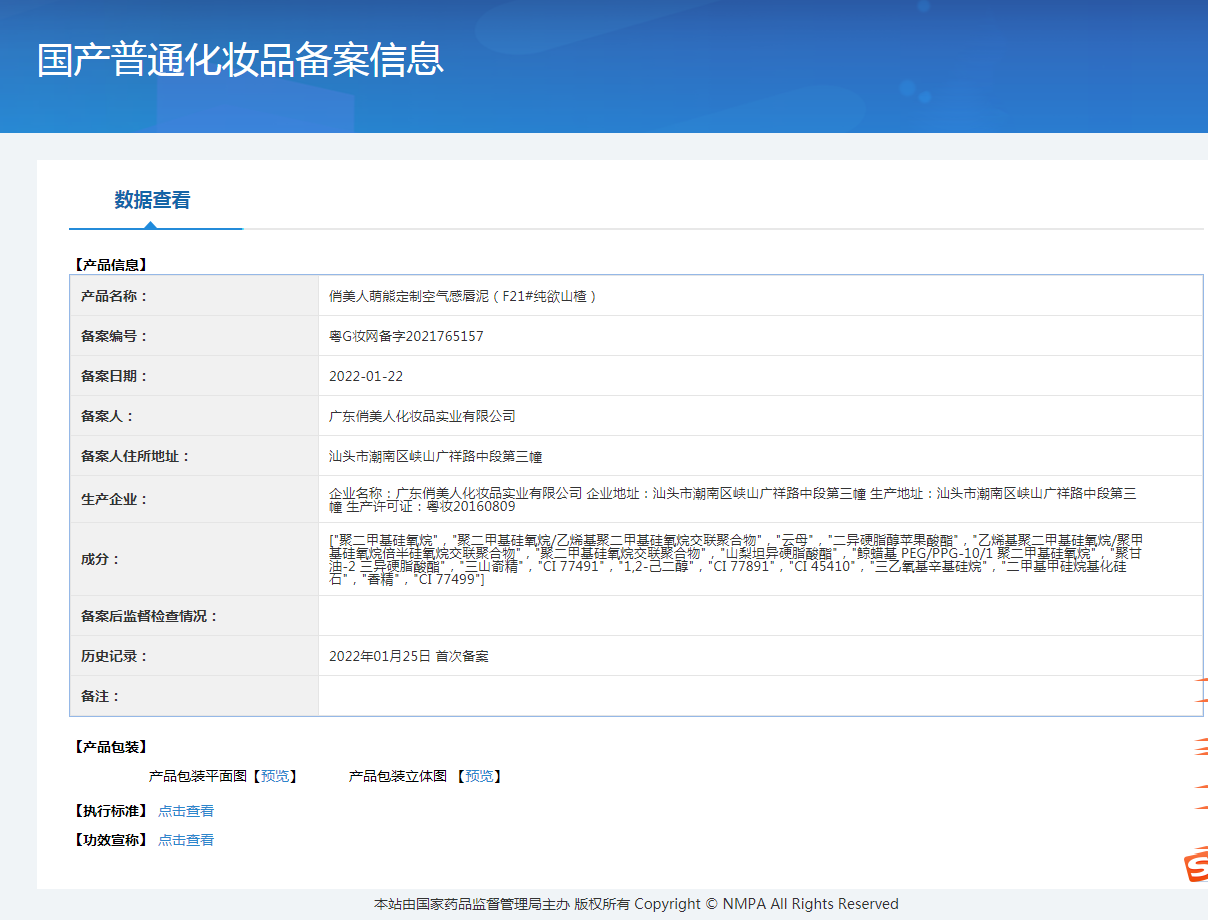Click the 【产品包装】 section heading
Image resolution: width=1208 pixels, height=920 pixels.
(x=111, y=747)
